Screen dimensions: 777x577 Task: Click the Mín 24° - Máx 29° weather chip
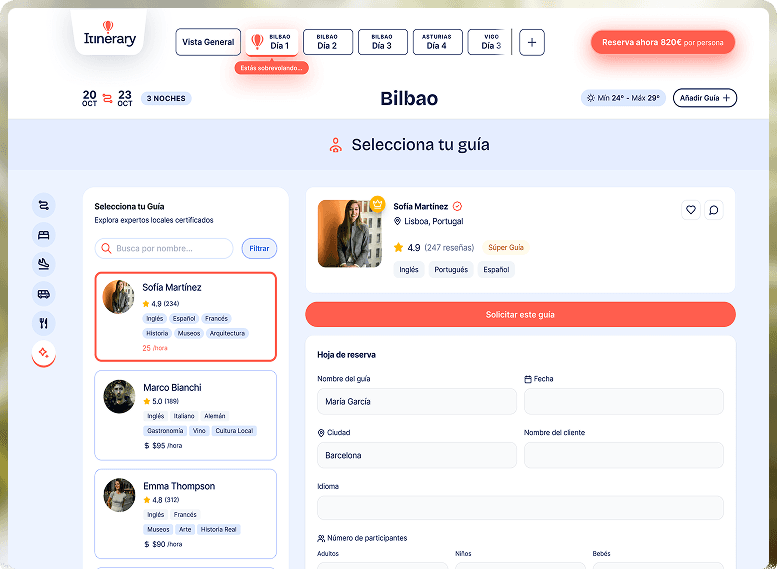click(x=623, y=98)
